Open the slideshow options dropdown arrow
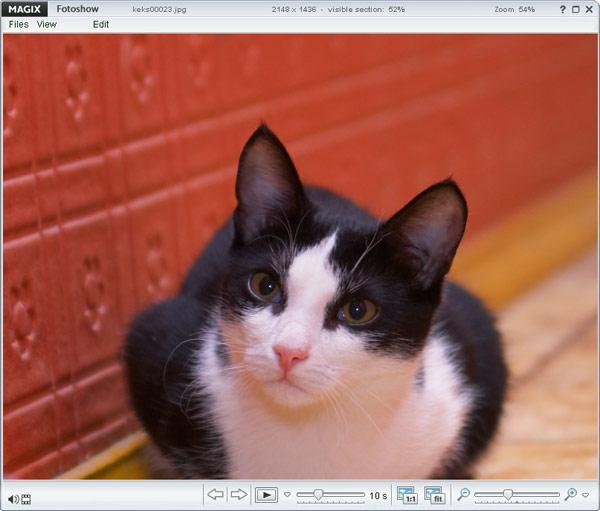The width and height of the screenshot is (600, 511). [287, 495]
